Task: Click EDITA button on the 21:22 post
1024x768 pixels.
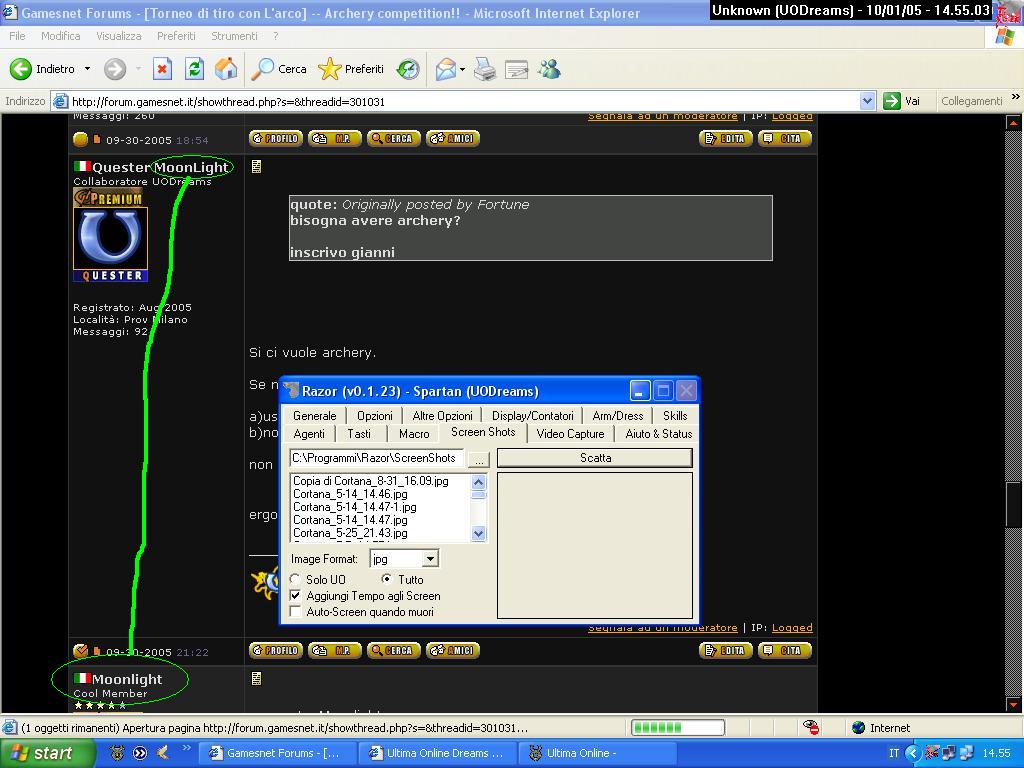Action: (726, 650)
